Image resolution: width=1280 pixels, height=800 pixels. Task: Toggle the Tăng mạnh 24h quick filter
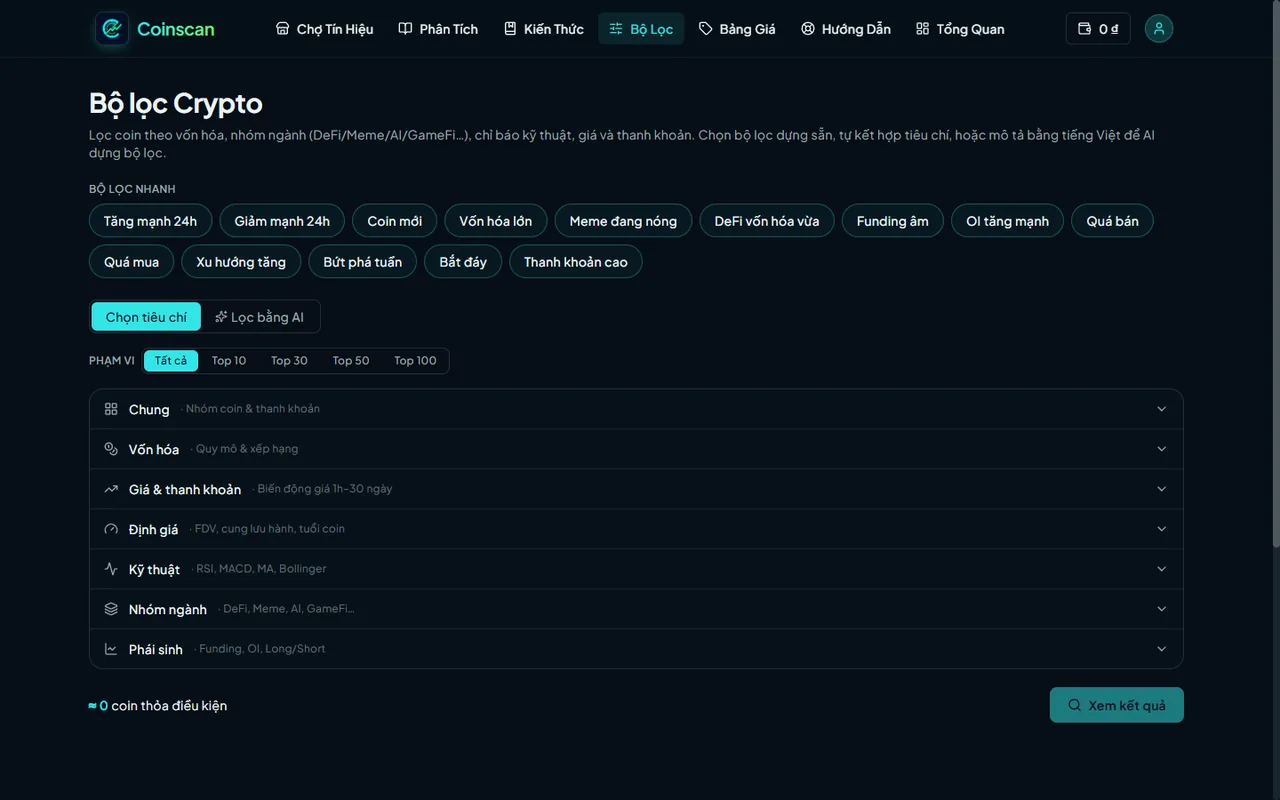[x=150, y=221]
